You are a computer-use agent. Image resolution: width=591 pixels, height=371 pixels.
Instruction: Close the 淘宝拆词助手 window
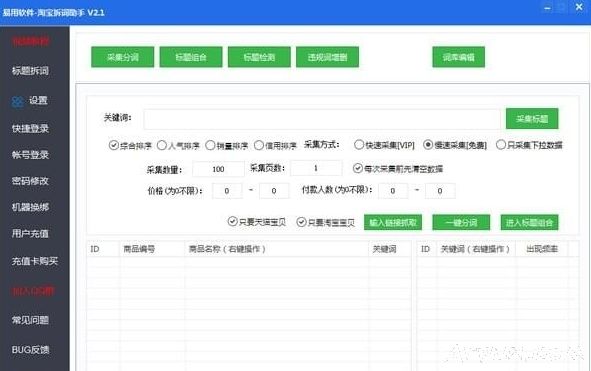579,7
